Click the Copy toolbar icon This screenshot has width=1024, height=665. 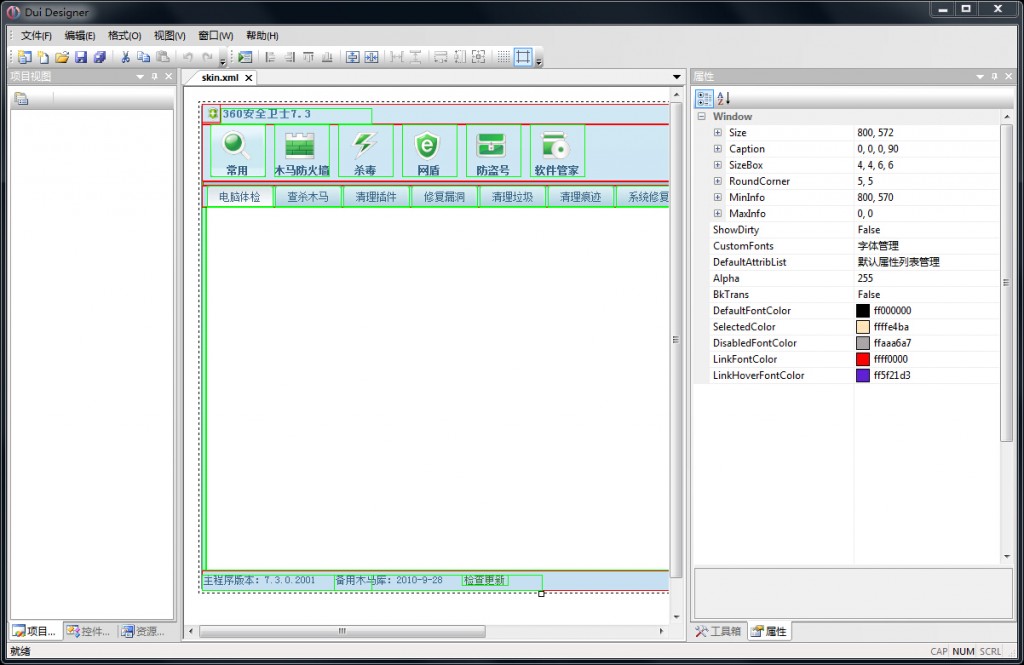(x=144, y=57)
